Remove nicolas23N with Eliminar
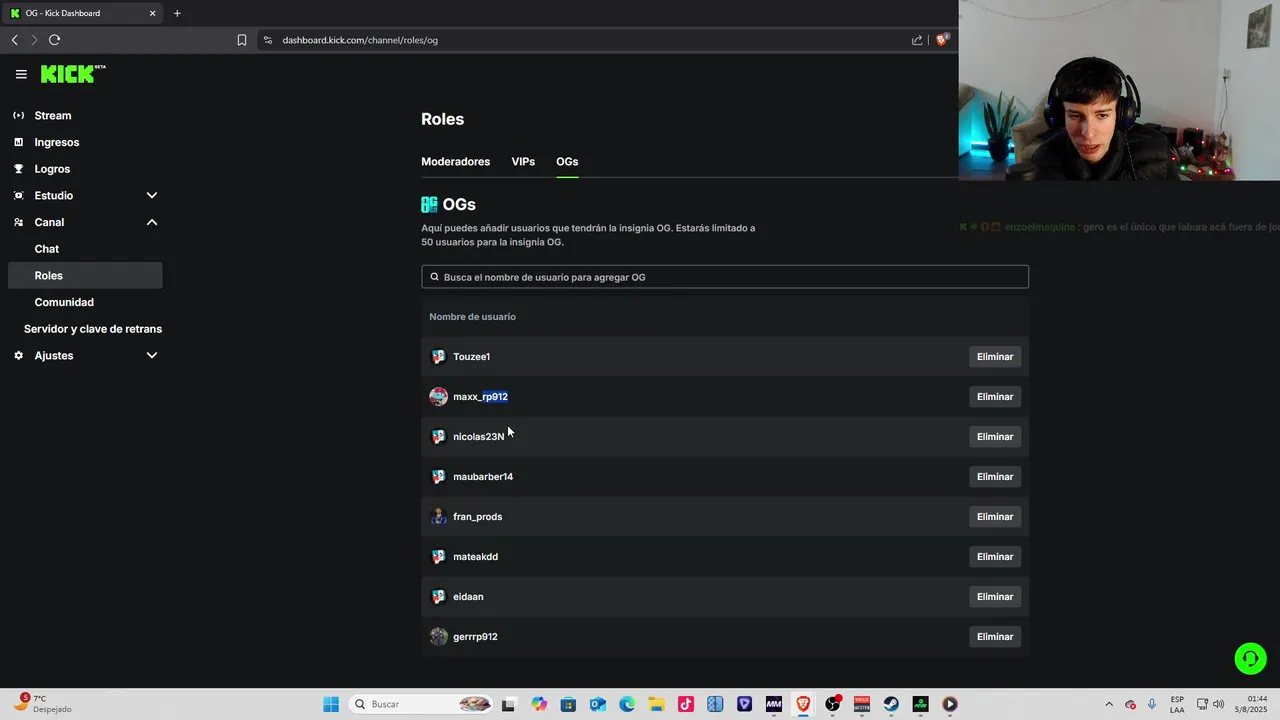The image size is (1280, 720). pyautogui.click(x=995, y=436)
